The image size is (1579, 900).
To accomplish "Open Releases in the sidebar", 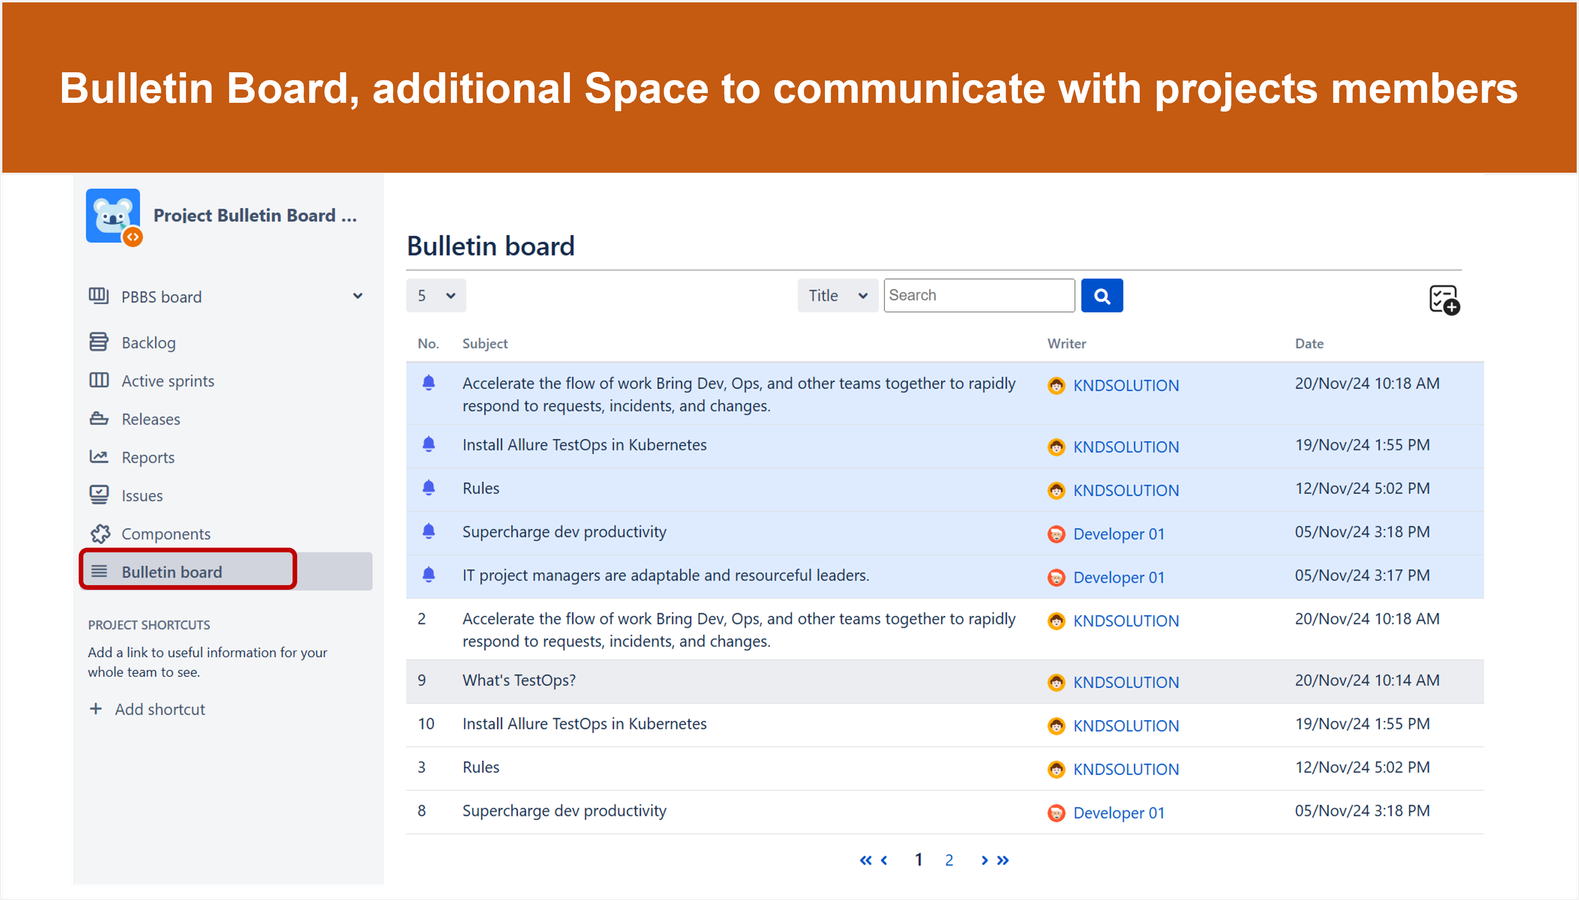I will (151, 419).
